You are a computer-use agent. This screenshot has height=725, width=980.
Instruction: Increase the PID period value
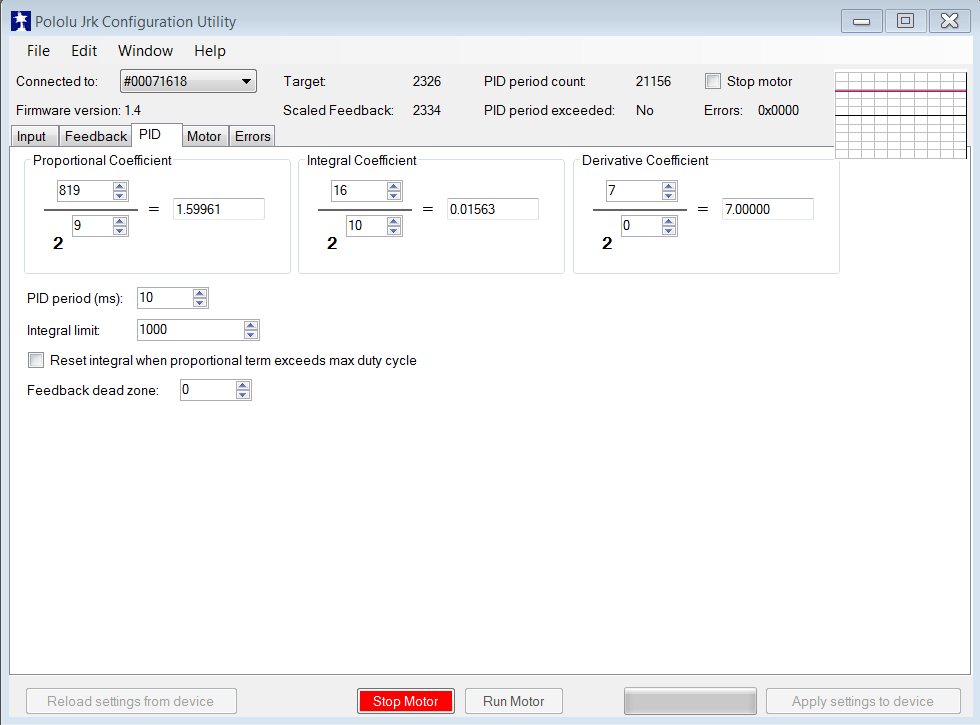pyautogui.click(x=200, y=294)
